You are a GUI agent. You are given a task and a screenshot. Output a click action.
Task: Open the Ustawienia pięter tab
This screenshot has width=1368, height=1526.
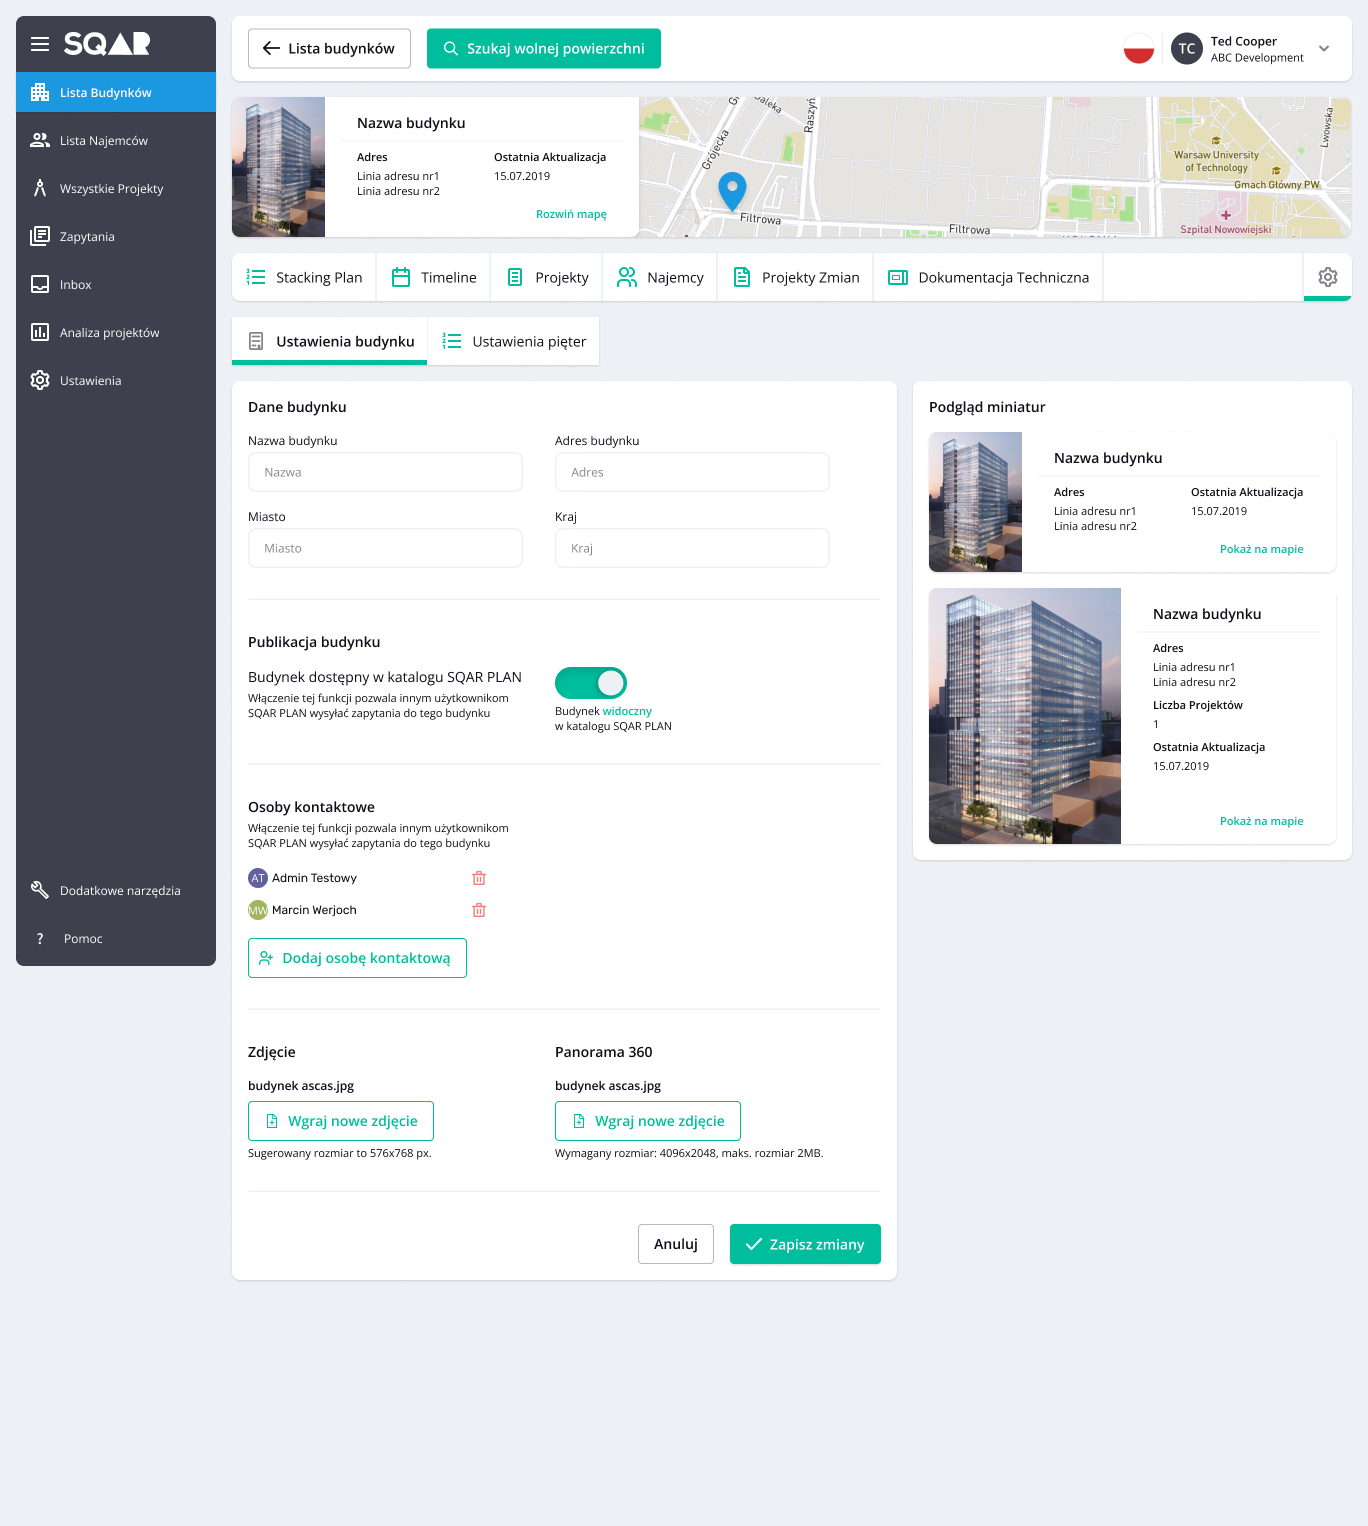[514, 342]
